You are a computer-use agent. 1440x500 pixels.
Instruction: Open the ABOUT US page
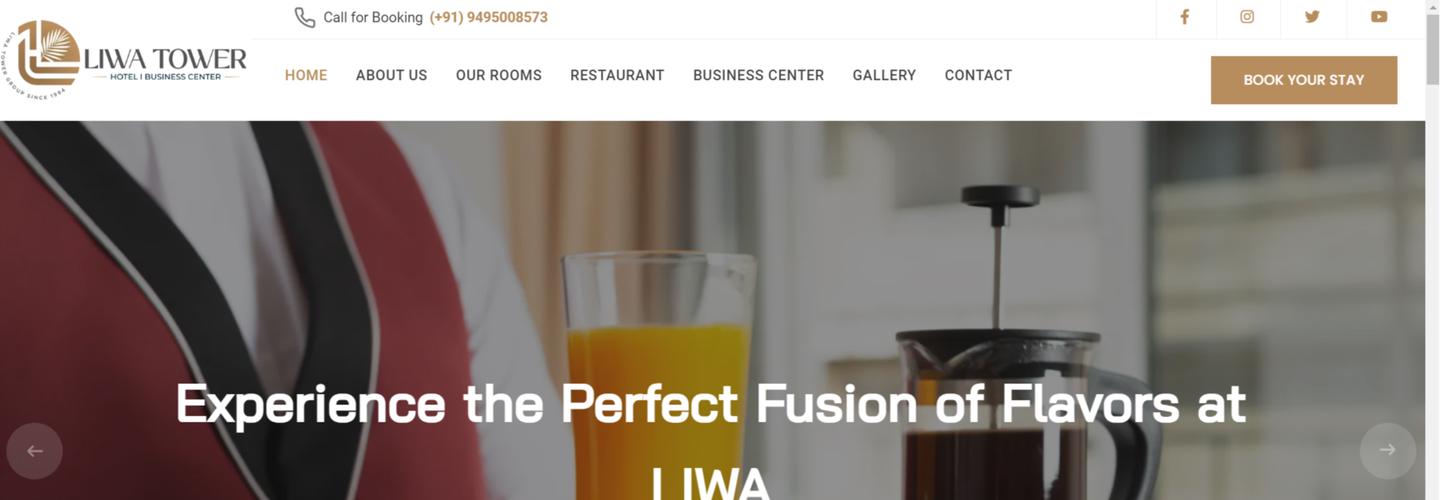391,75
